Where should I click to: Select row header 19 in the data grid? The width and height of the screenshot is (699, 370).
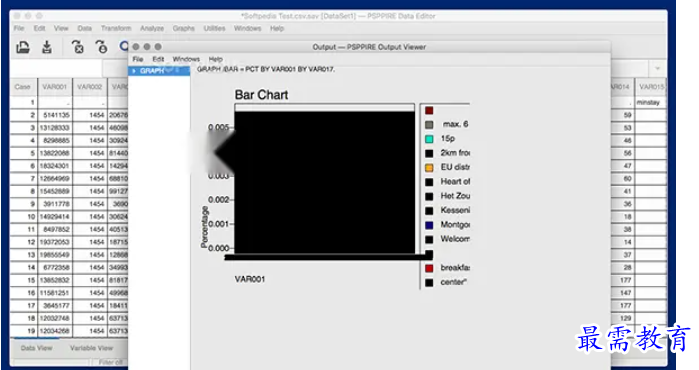tap(24, 331)
